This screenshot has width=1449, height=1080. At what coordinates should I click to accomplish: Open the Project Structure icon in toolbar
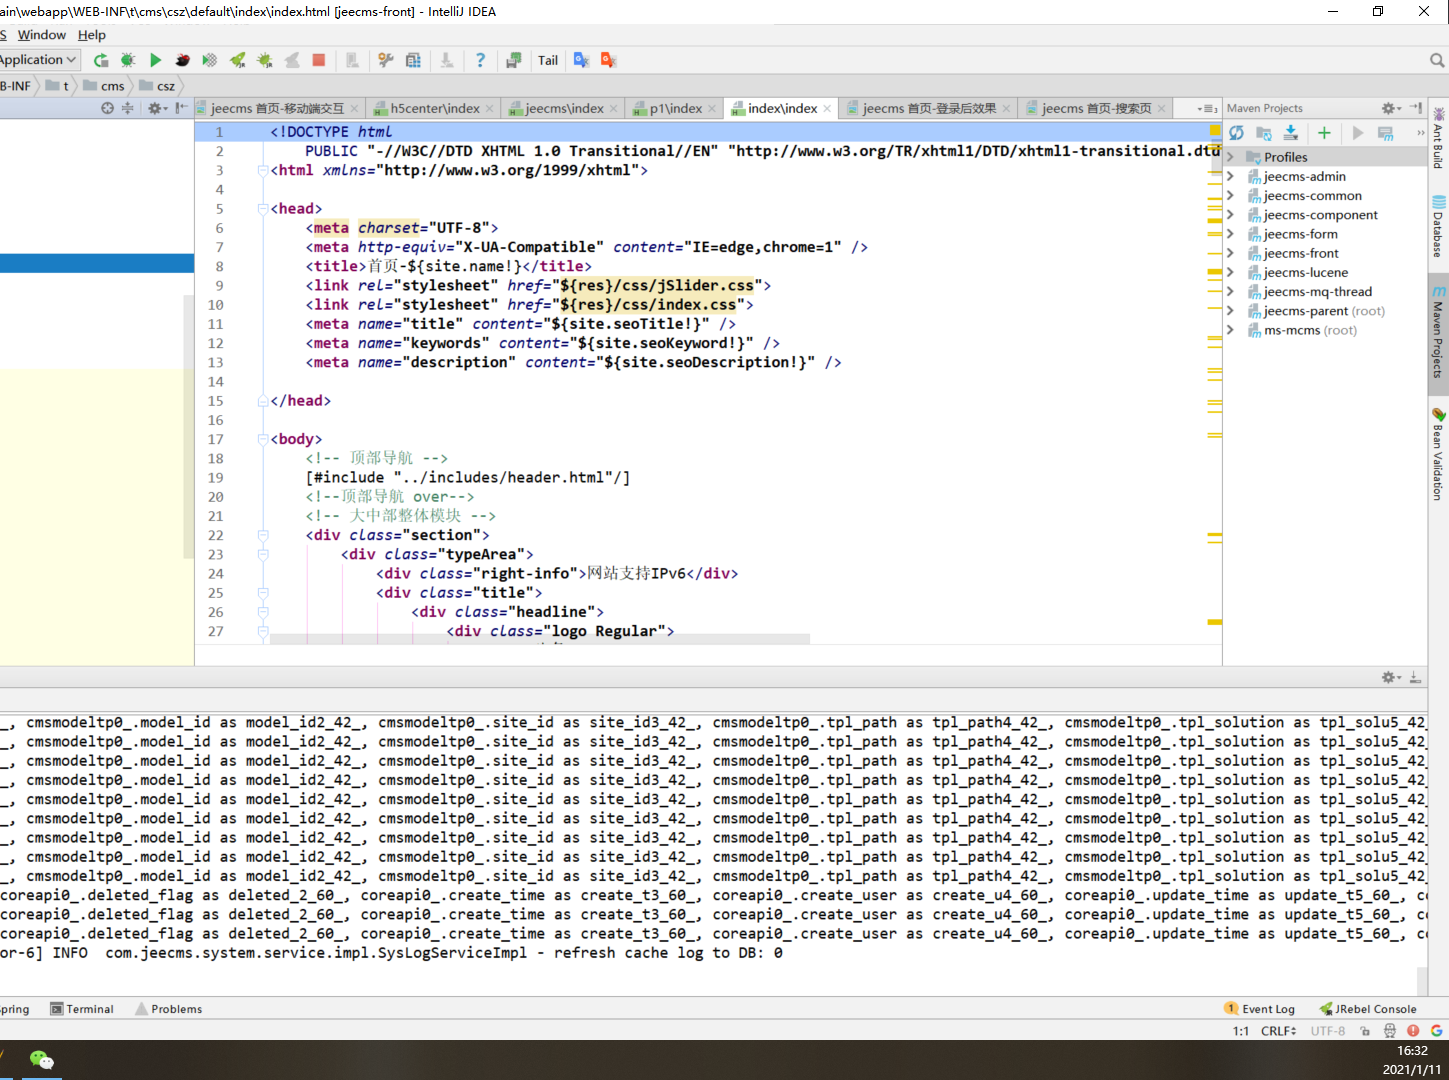(413, 60)
